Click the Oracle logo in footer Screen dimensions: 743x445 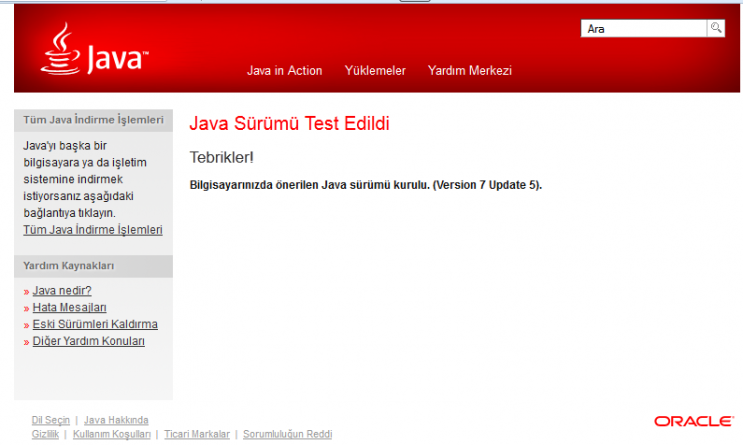(694, 421)
